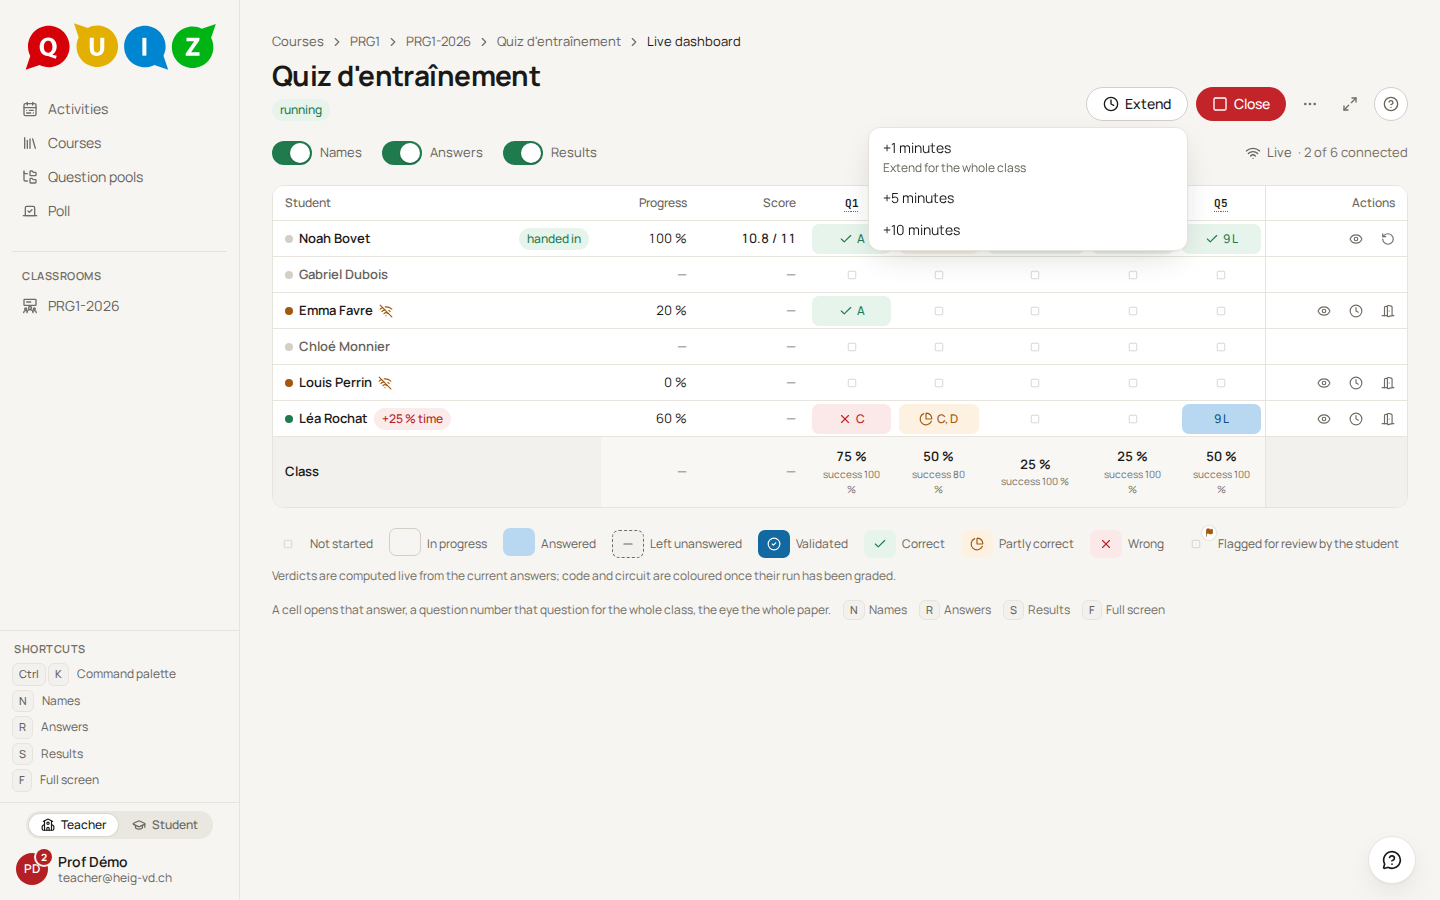Turn off the Results toggle switch
This screenshot has height=900, width=1440.
(x=523, y=153)
